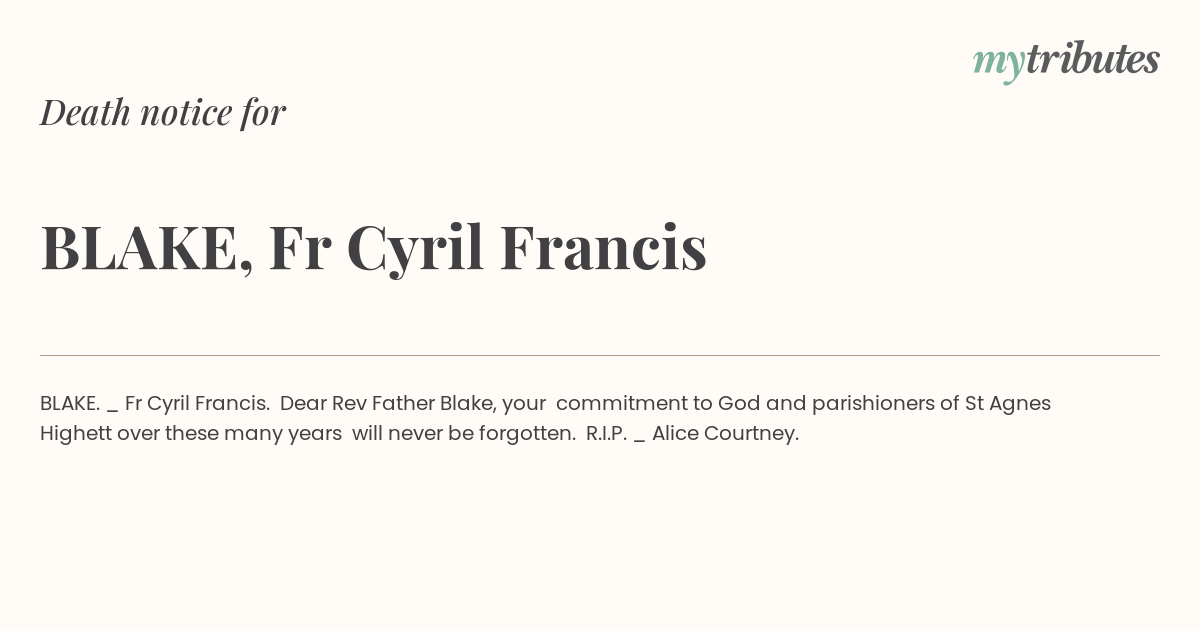Viewport: 1200px width, 630px height.
Task: Click the 'BLAKE, Fr Cyril Francis' heading
Action: (x=374, y=248)
